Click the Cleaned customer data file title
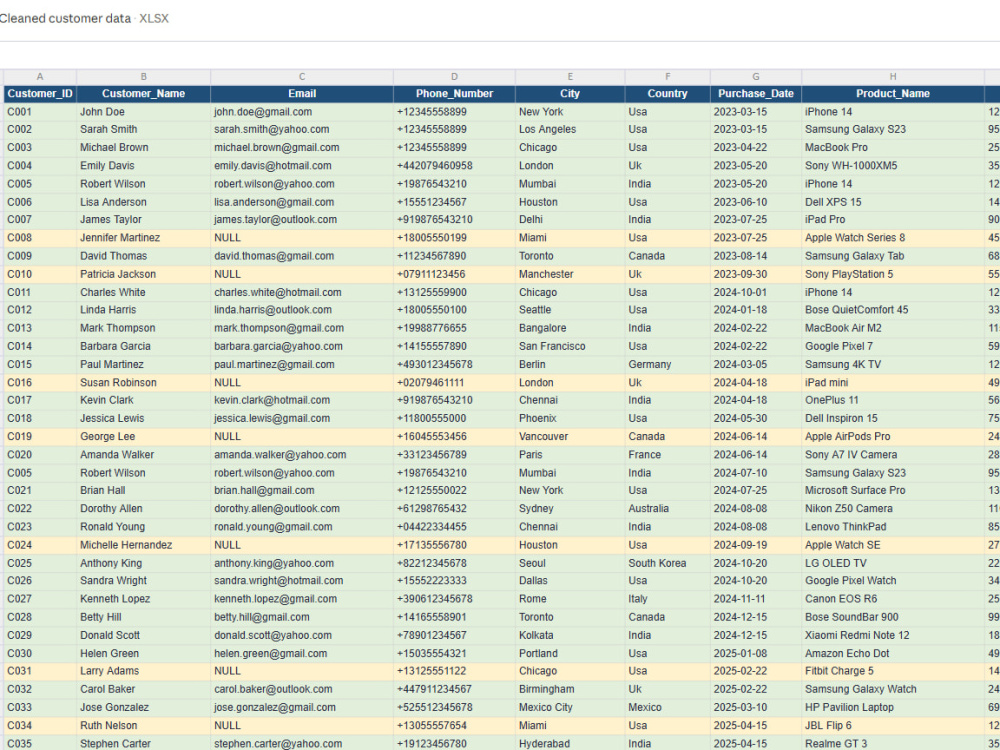 point(64,18)
